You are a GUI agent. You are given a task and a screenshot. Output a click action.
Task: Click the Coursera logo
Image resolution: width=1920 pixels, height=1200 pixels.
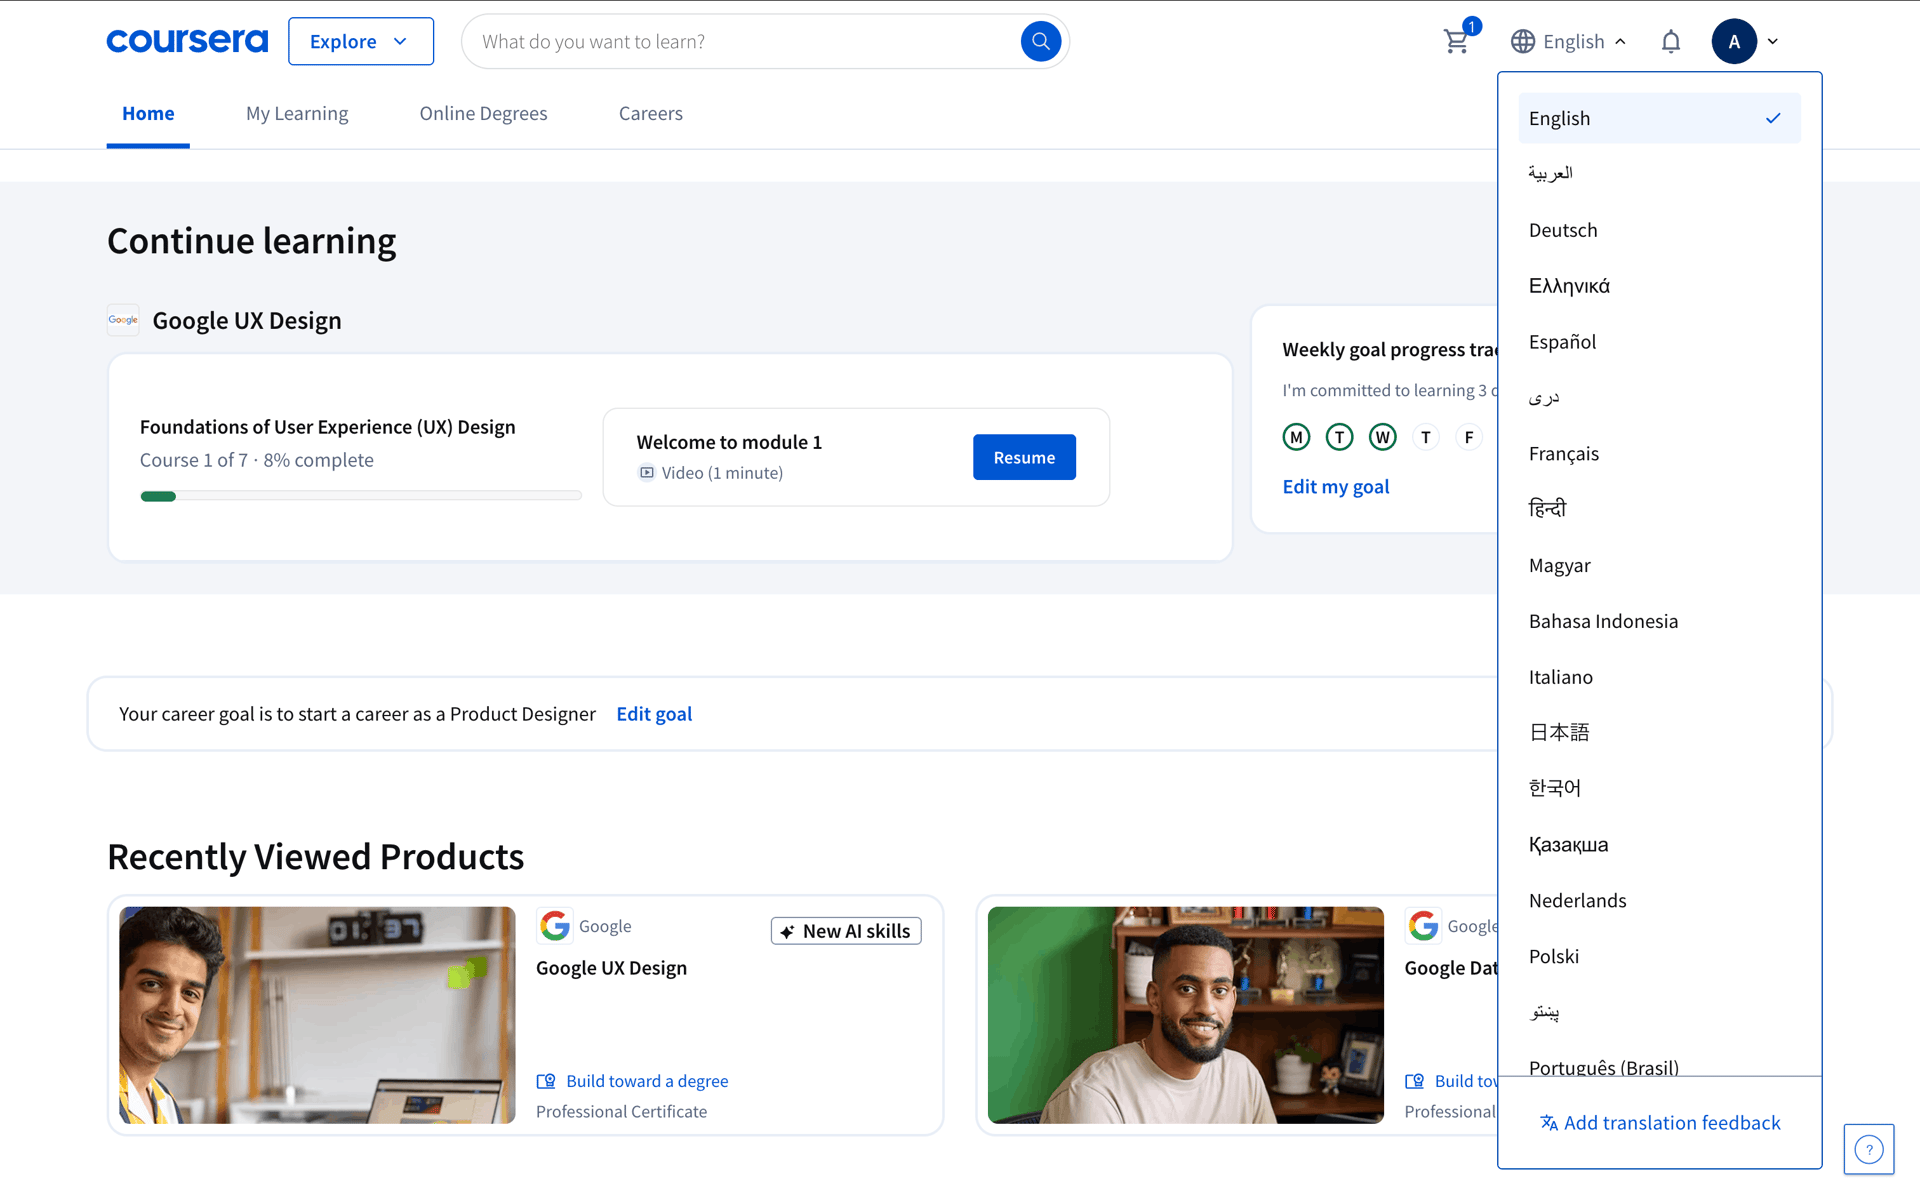(187, 41)
